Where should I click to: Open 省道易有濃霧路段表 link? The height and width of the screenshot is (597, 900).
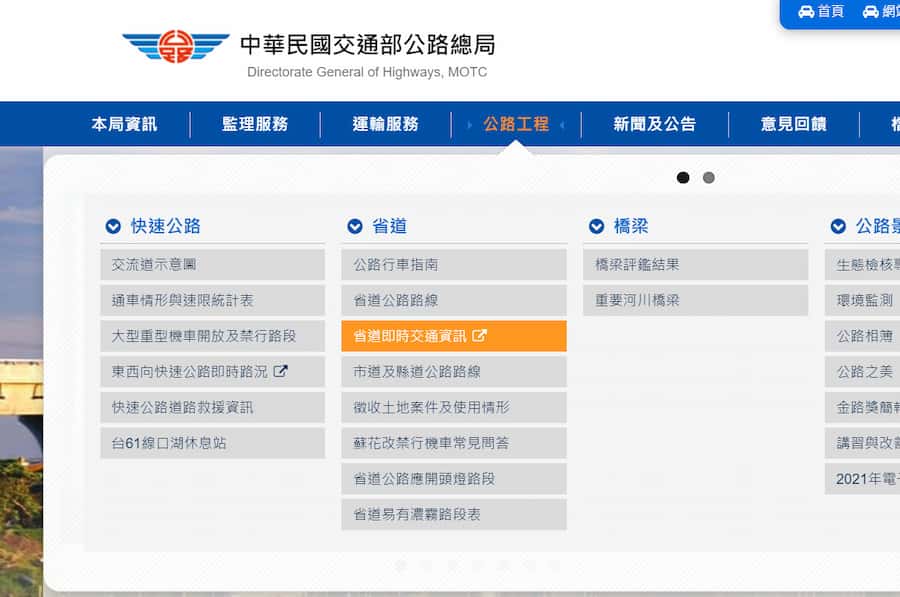point(454,514)
